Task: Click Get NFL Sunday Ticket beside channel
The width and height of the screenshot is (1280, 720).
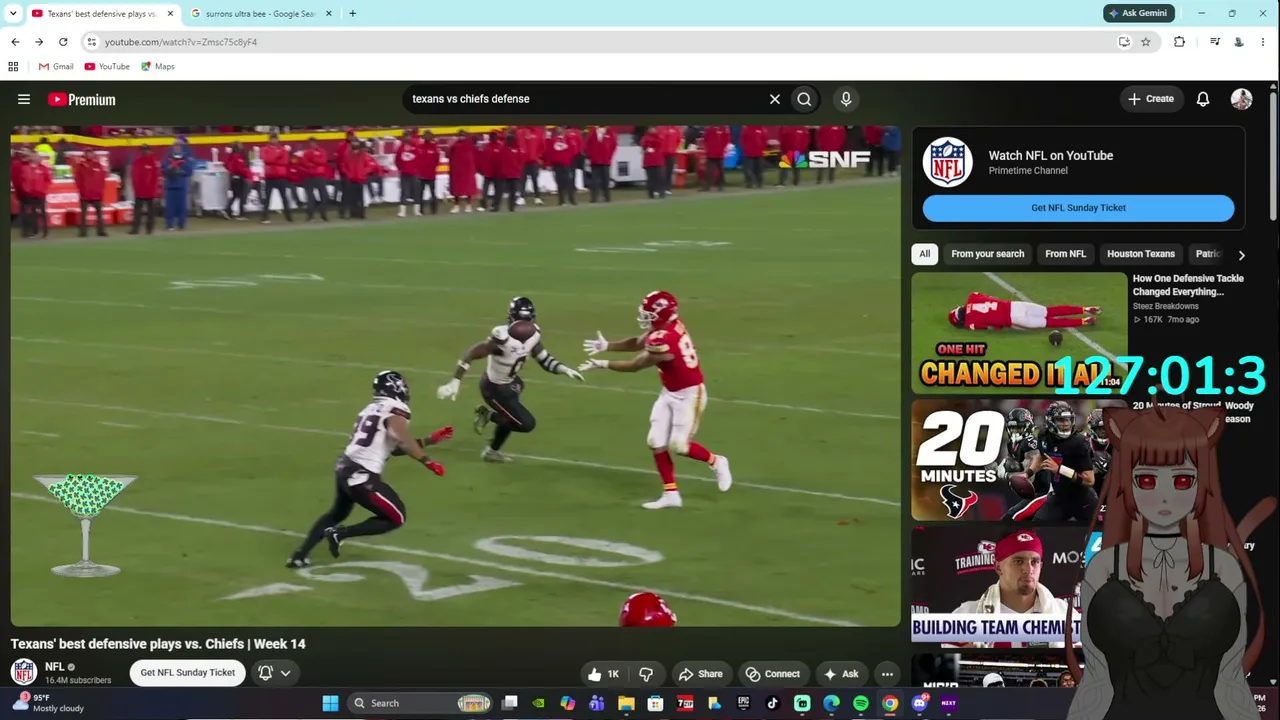Action: [x=188, y=673]
